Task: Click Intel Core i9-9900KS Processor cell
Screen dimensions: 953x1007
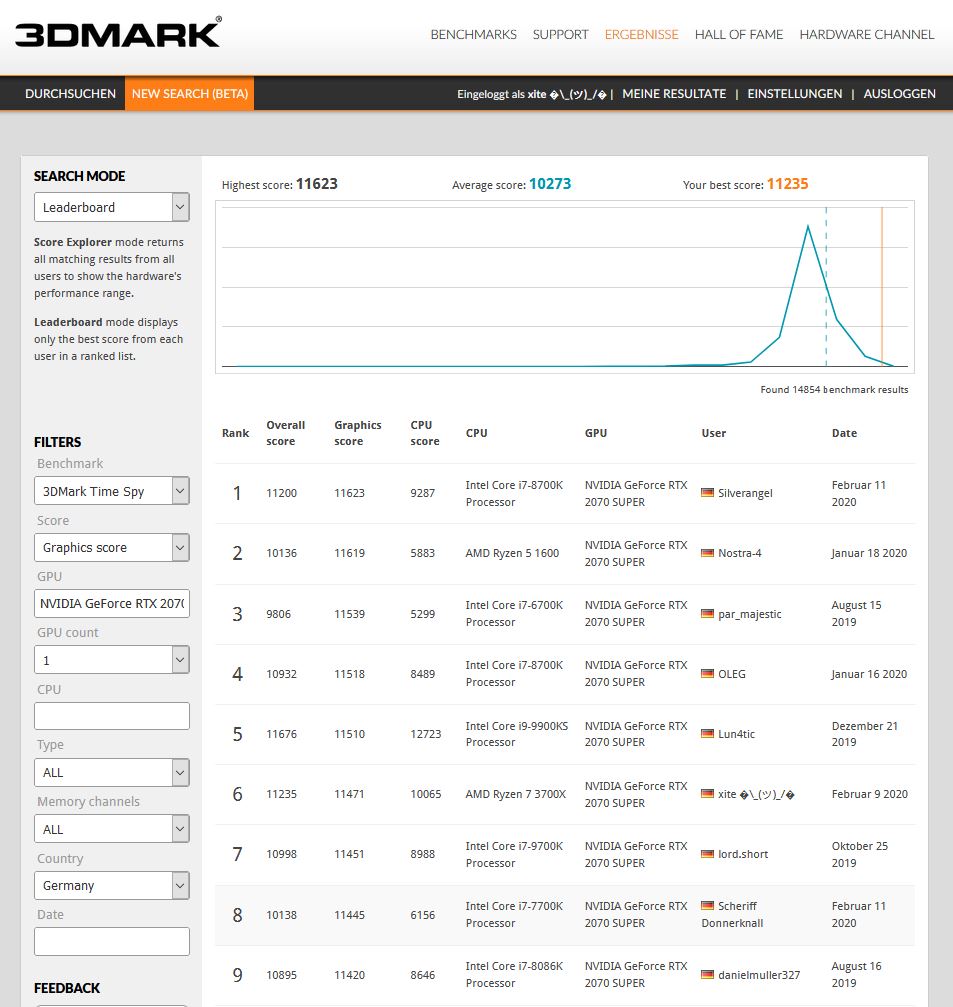Action: [516, 734]
